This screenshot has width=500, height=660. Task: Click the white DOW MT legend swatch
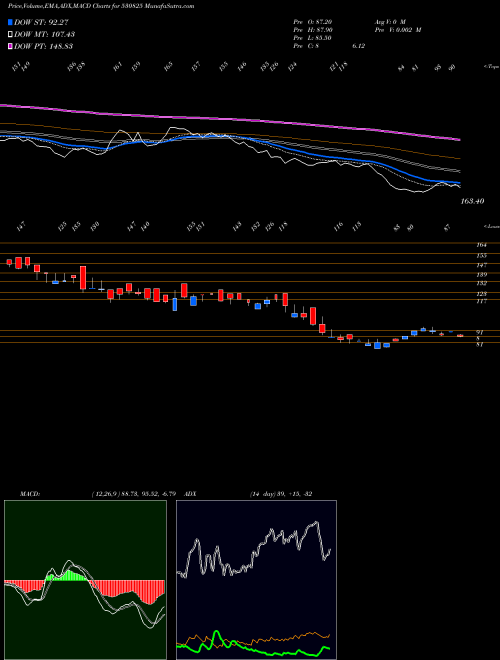10,34
